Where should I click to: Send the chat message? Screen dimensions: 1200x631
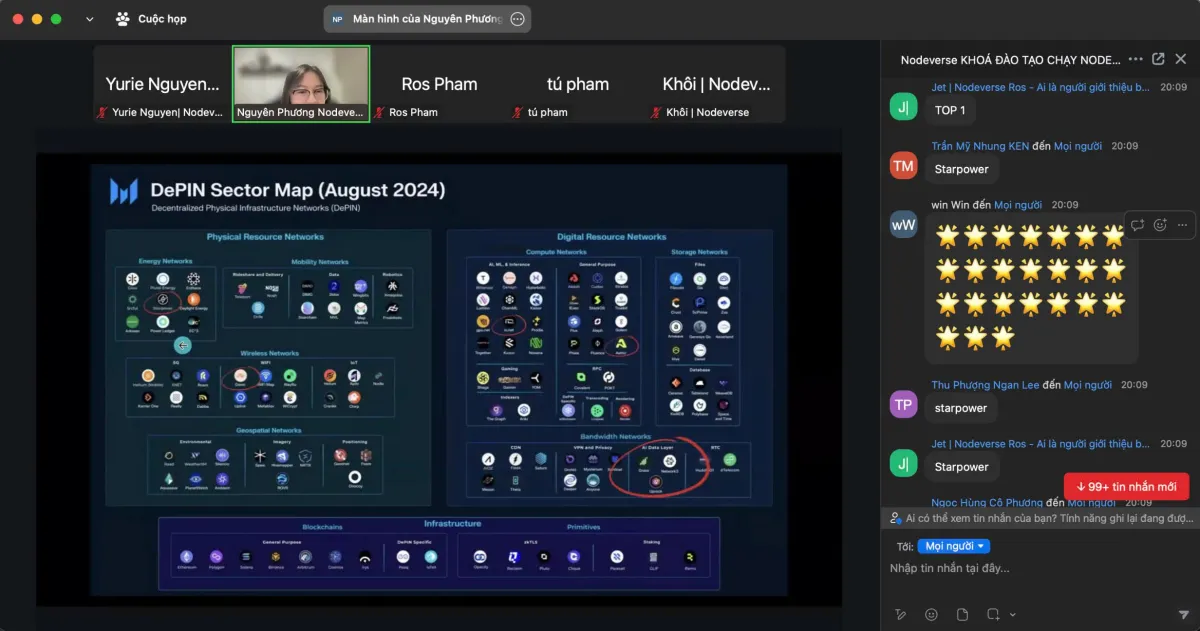1184,614
